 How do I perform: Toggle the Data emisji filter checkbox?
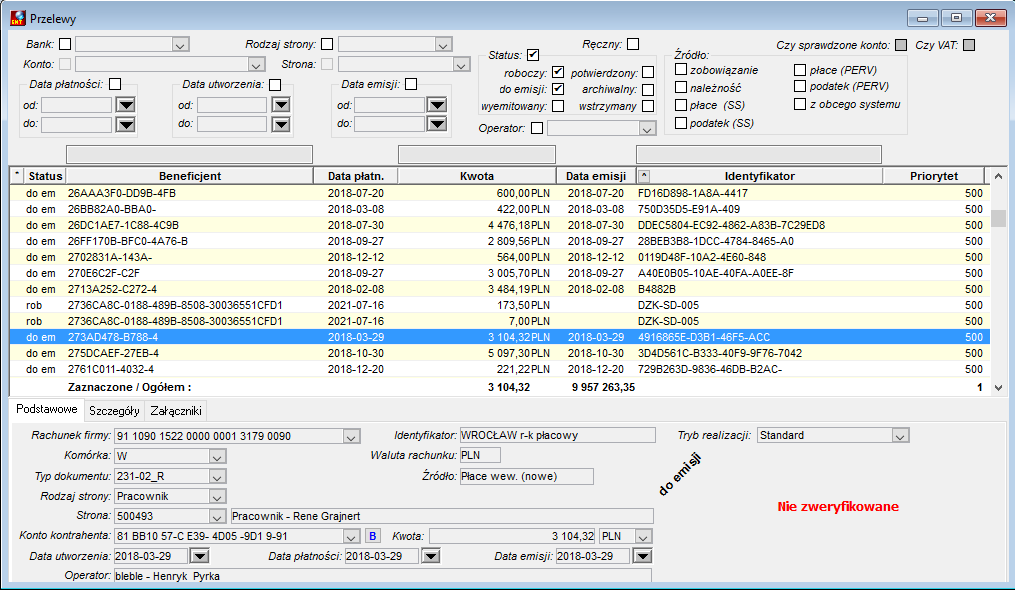point(411,84)
